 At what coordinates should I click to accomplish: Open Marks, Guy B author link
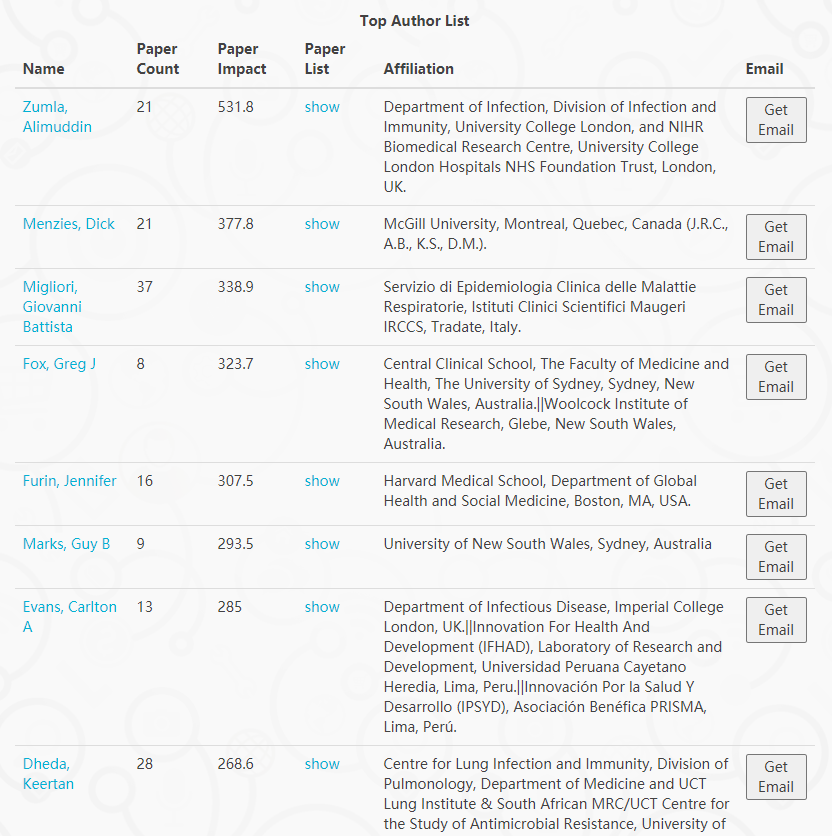(66, 544)
